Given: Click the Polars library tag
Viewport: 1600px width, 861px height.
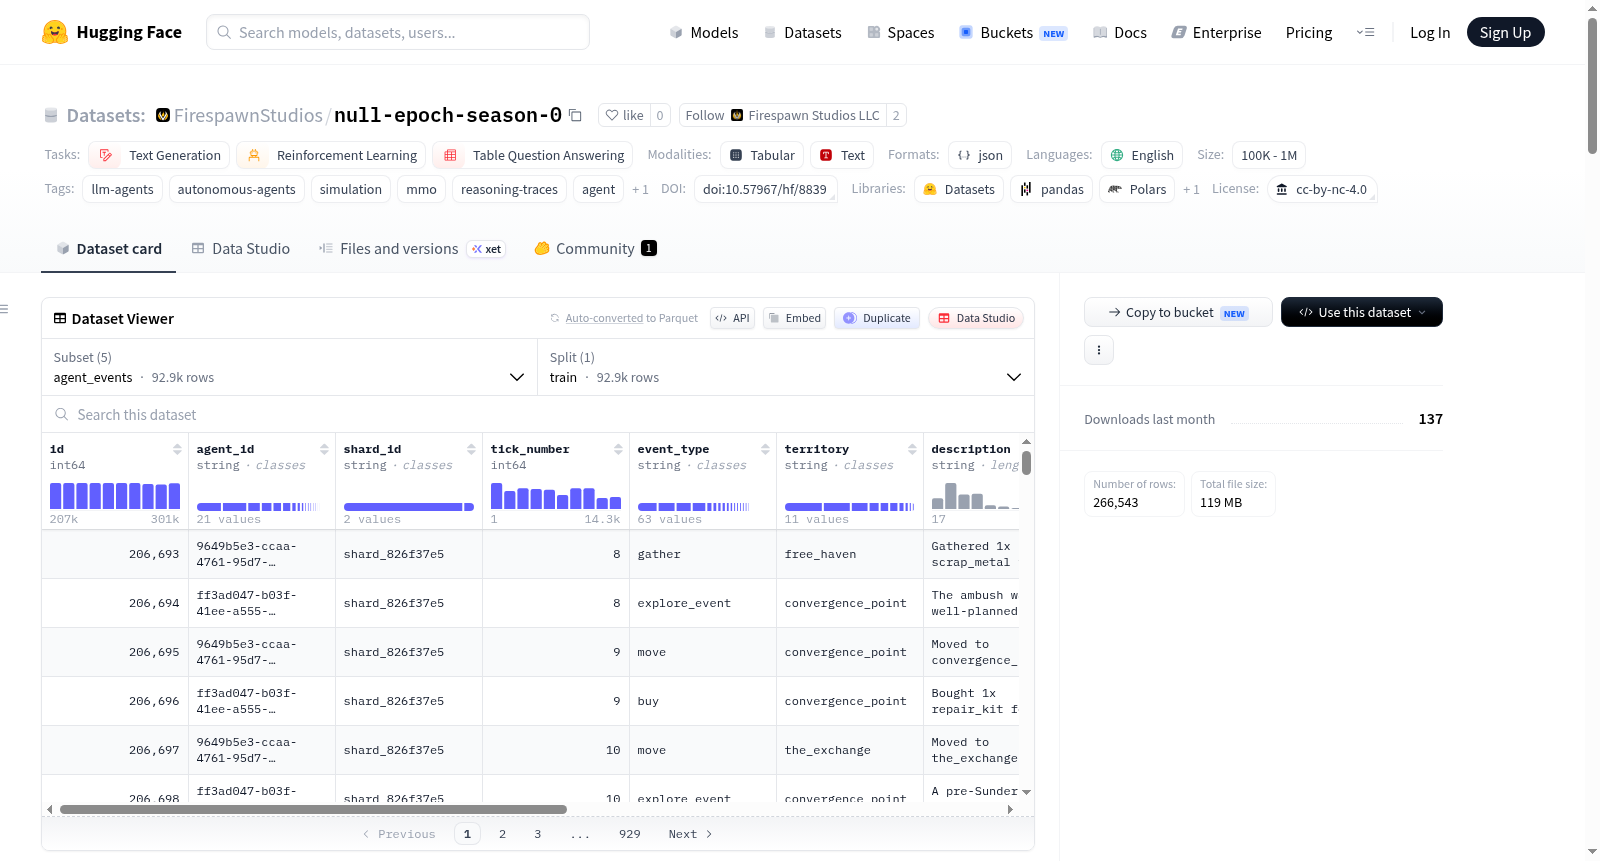Looking at the screenshot, I should (x=1137, y=189).
